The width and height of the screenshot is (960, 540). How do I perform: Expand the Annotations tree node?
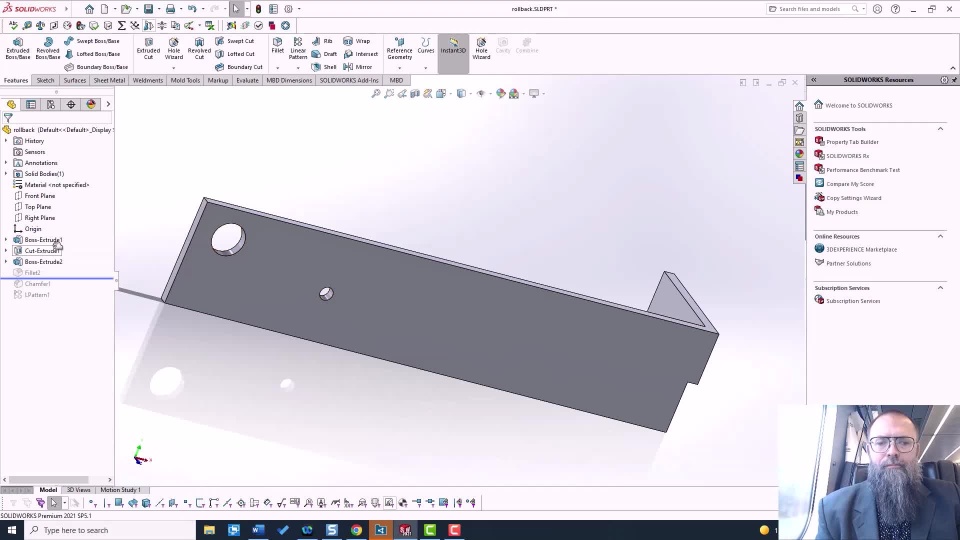coord(6,163)
